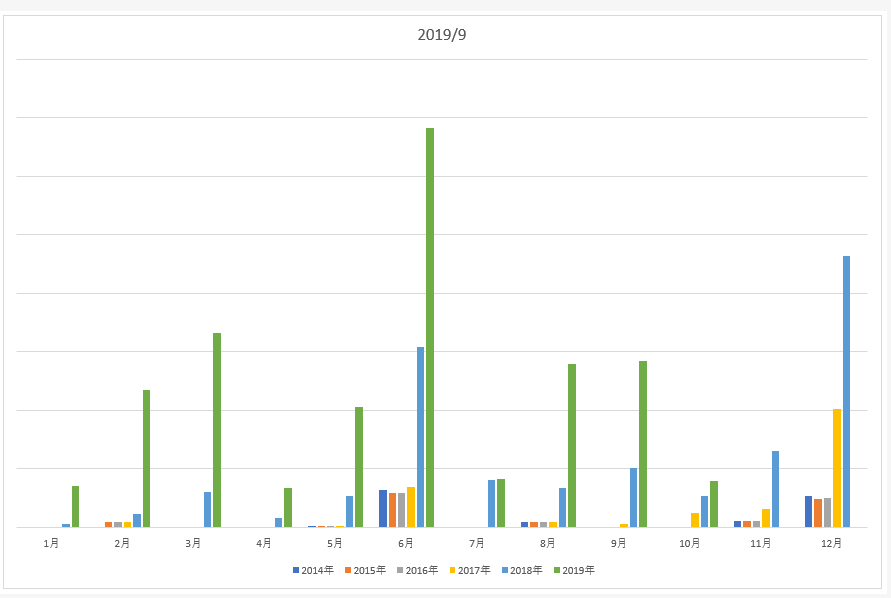Select the orange 2015年 legend color marker
The image size is (891, 598).
pos(348,570)
